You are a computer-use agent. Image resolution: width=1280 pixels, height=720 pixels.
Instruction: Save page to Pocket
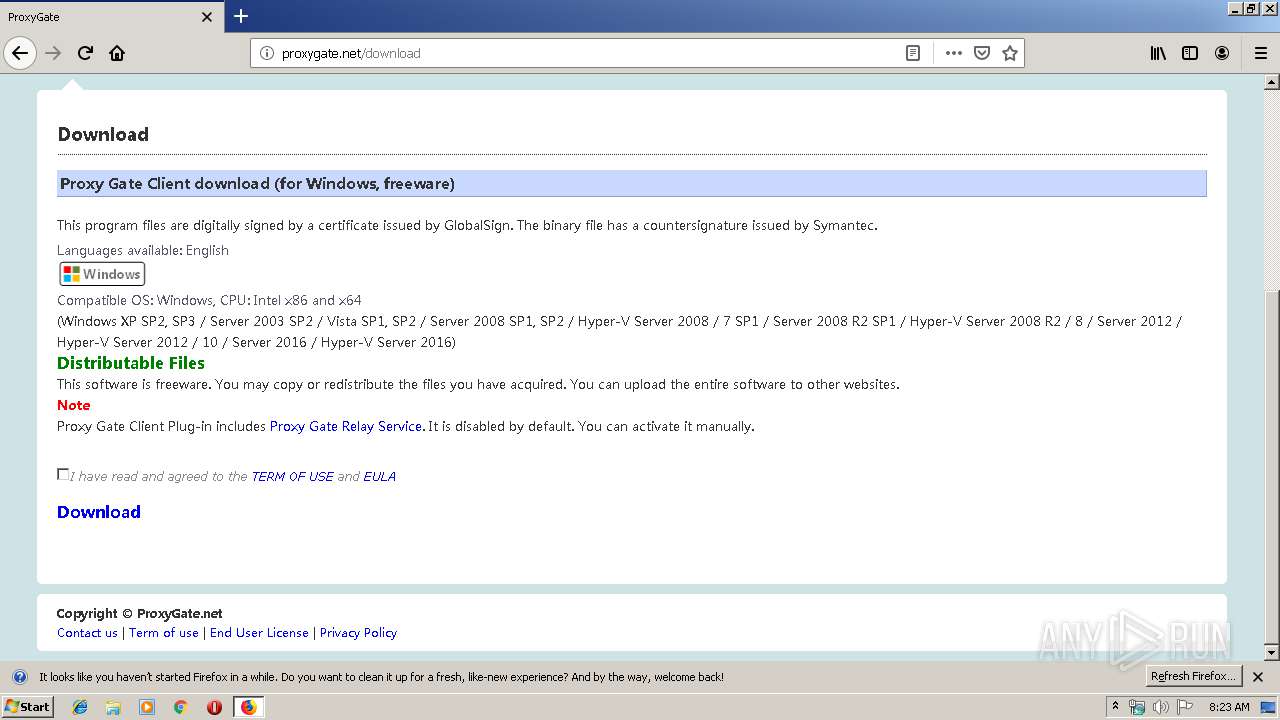coord(982,53)
